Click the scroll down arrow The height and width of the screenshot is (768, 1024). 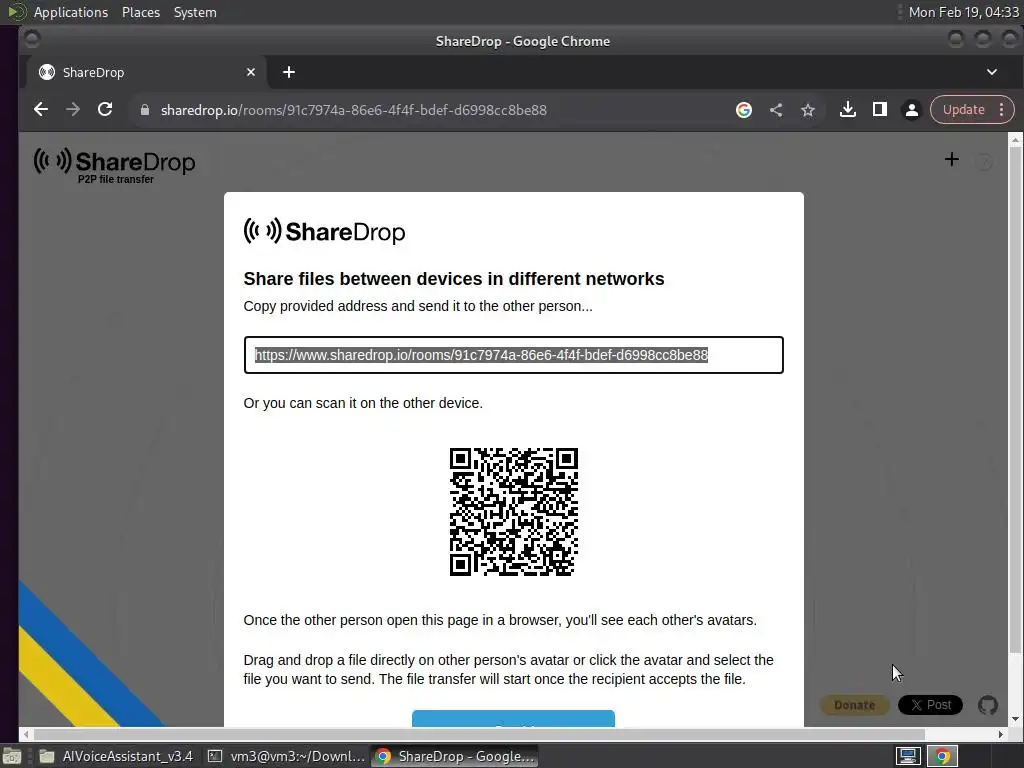pos(1015,720)
